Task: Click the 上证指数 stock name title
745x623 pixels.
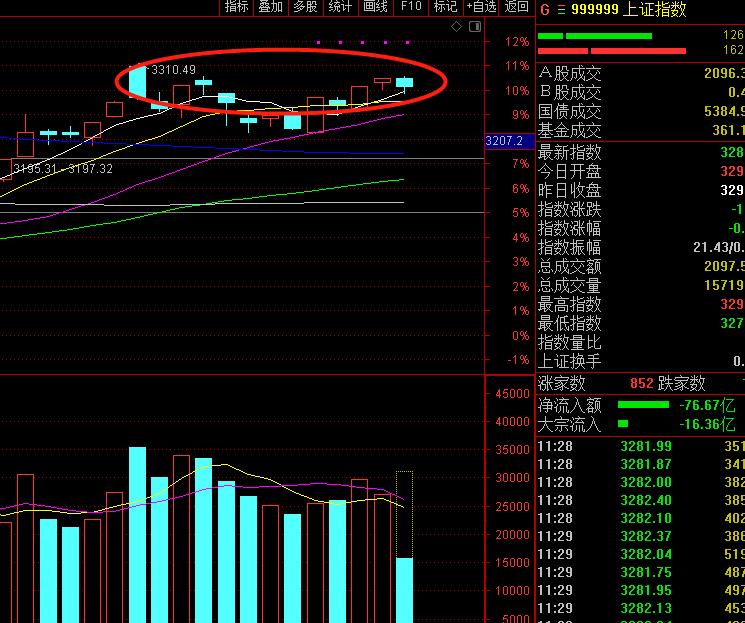Action: (x=656, y=9)
